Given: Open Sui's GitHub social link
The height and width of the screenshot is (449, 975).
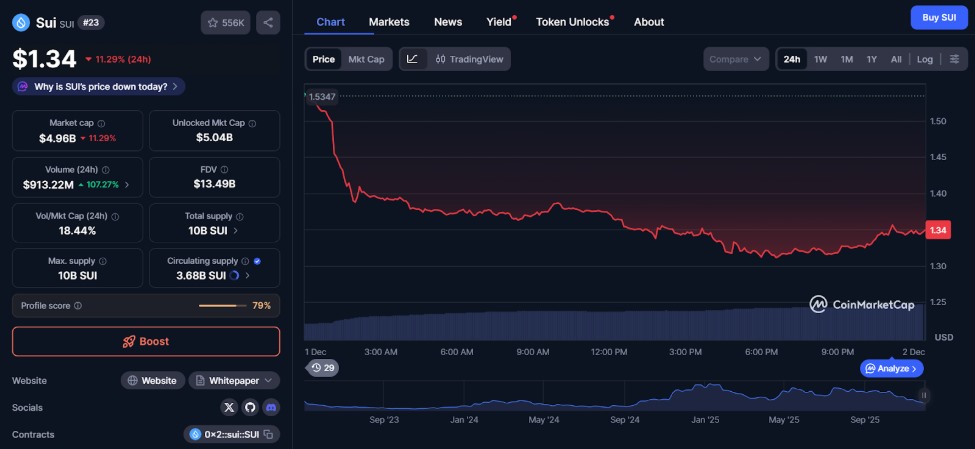Looking at the screenshot, I should 250,407.
